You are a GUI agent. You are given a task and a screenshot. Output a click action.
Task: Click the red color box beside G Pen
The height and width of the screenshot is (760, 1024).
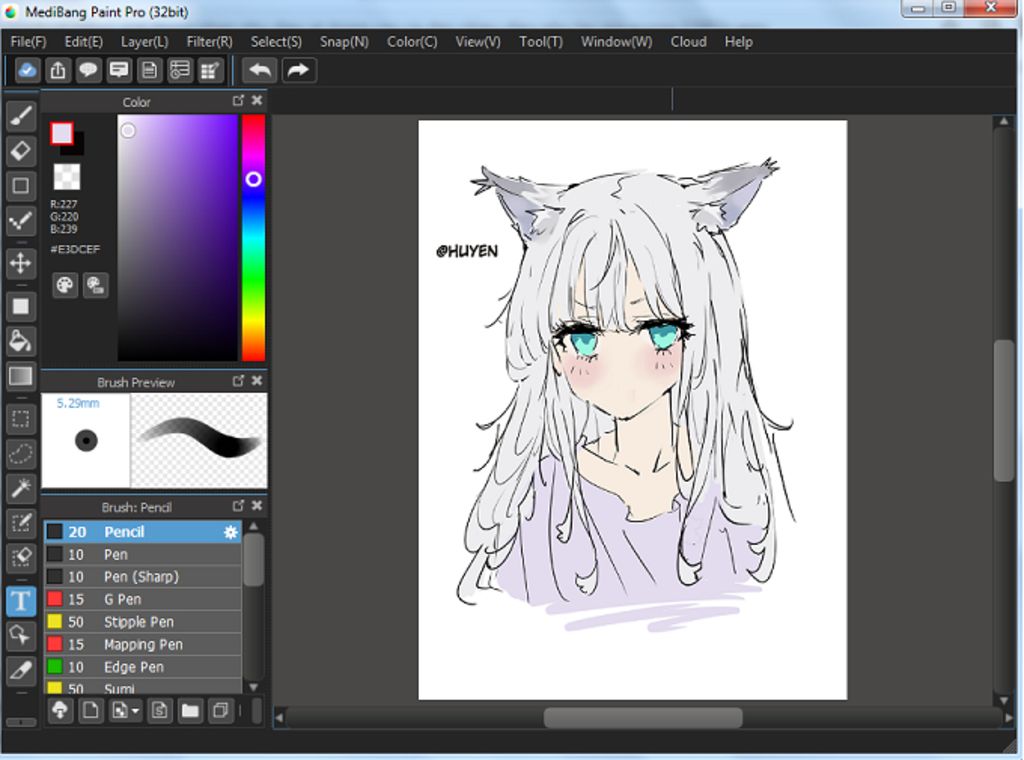[55, 599]
